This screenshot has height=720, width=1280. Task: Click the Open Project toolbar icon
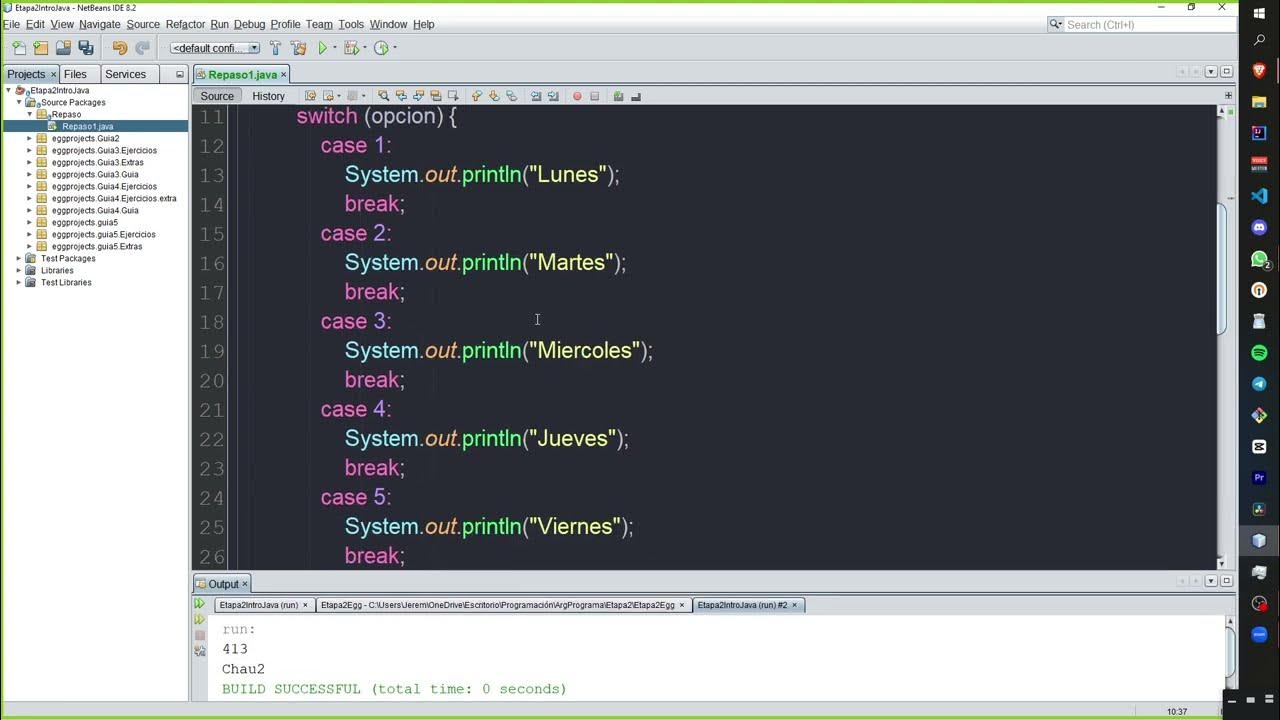(x=63, y=48)
